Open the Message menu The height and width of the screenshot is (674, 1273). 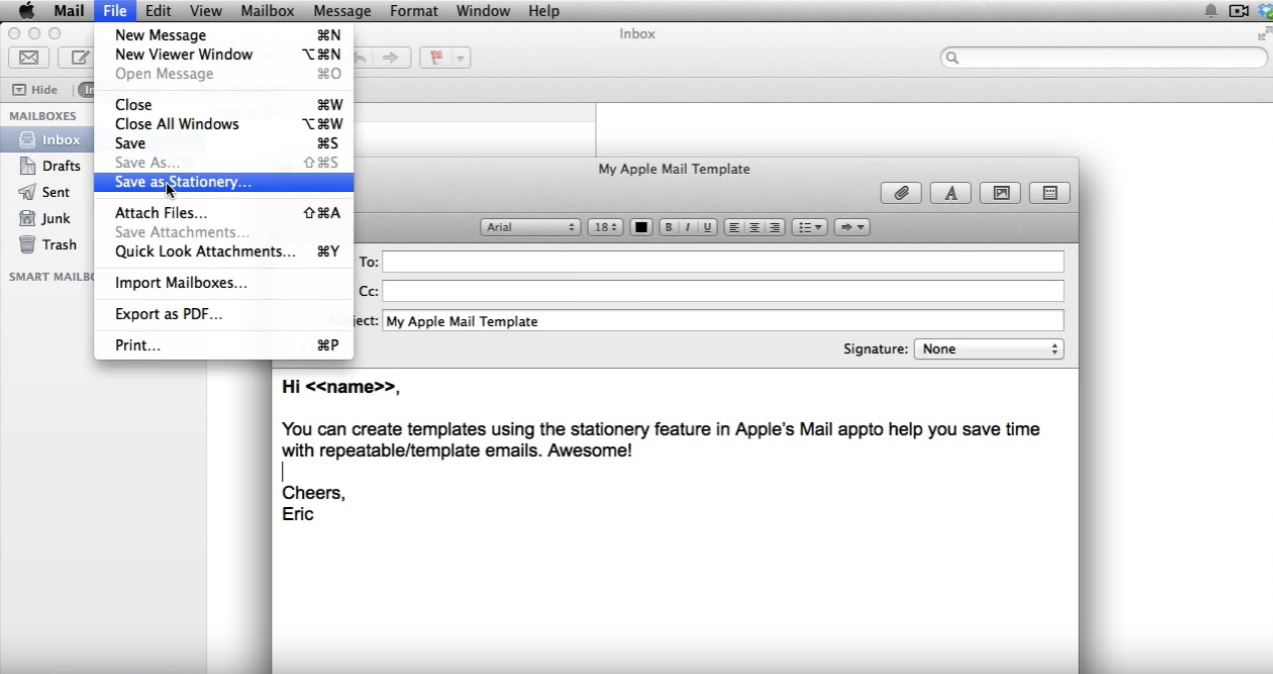[x=342, y=11]
